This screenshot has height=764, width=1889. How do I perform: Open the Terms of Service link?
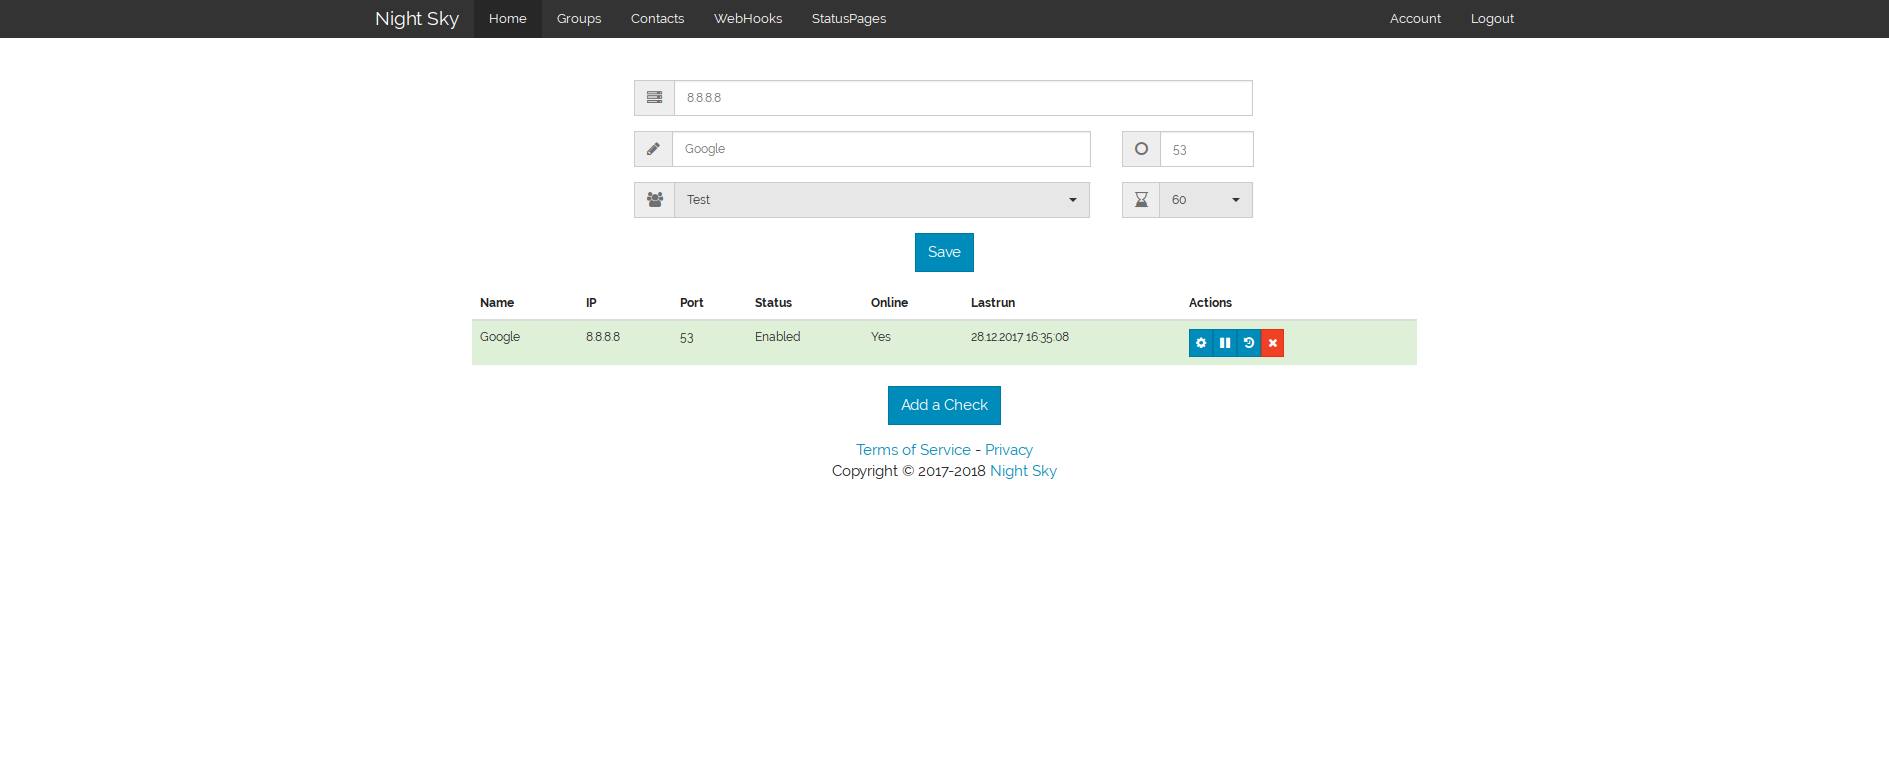pyautogui.click(x=913, y=450)
